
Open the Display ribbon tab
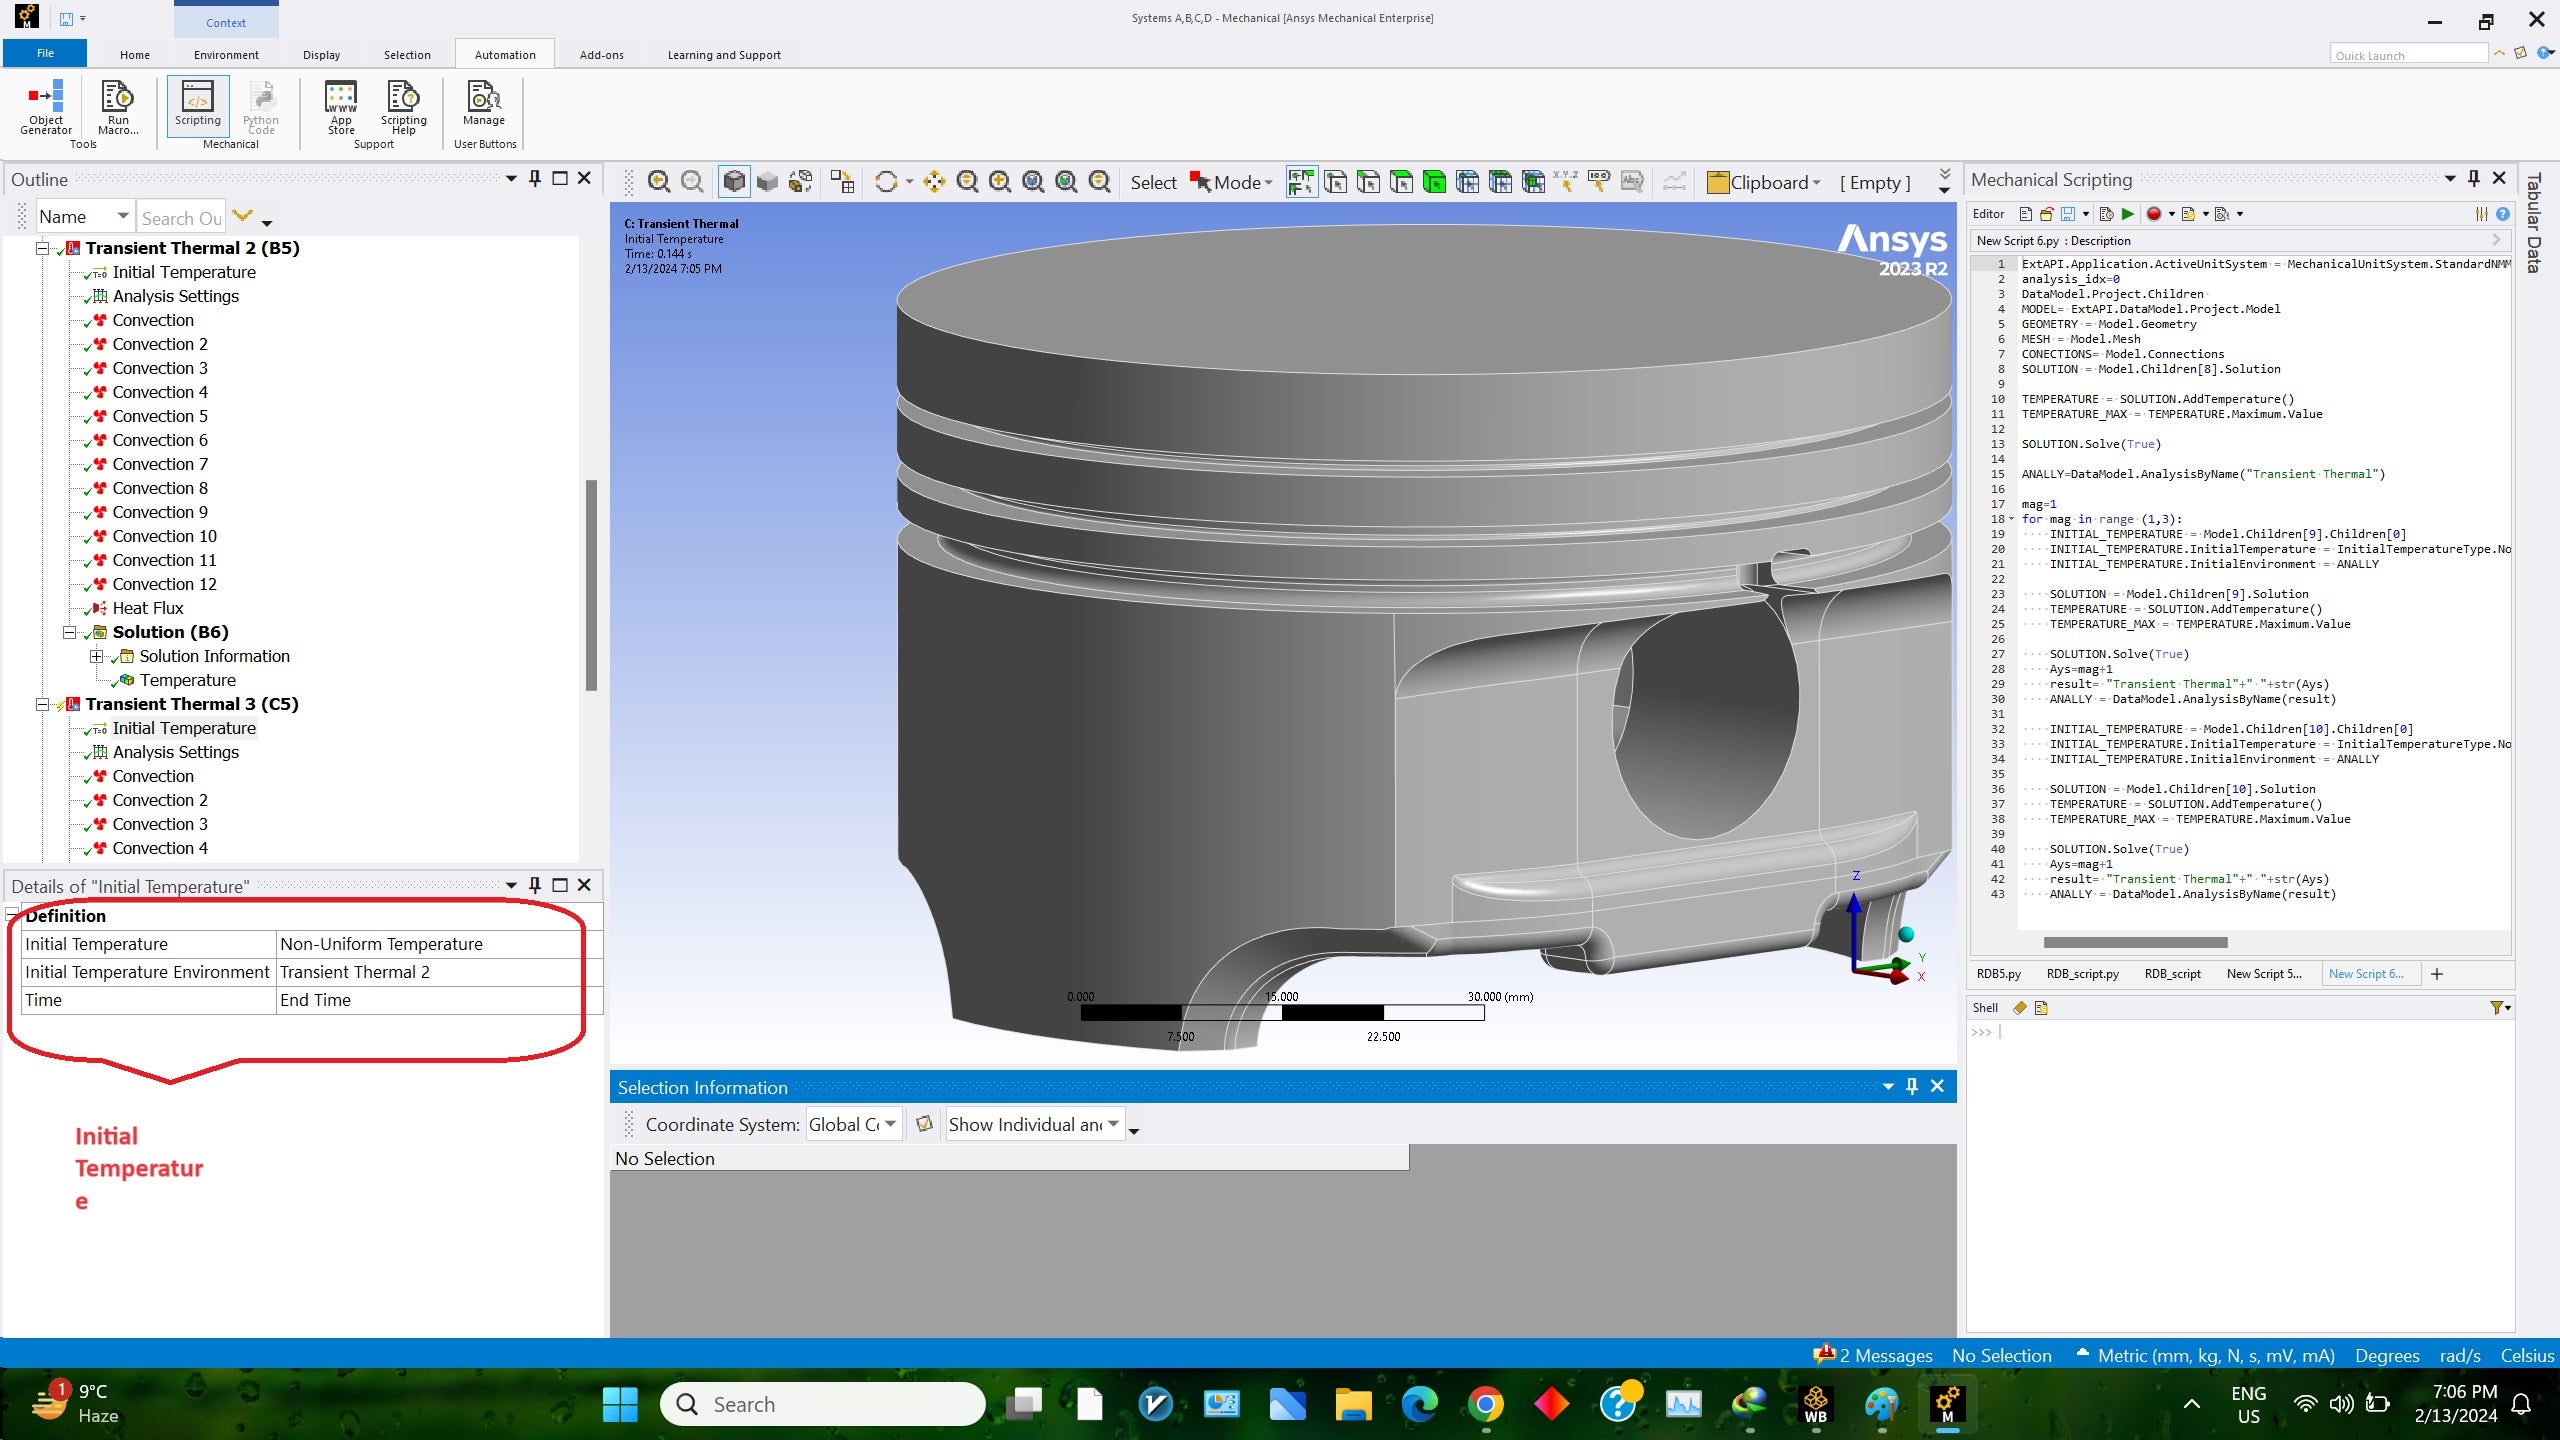coord(321,55)
